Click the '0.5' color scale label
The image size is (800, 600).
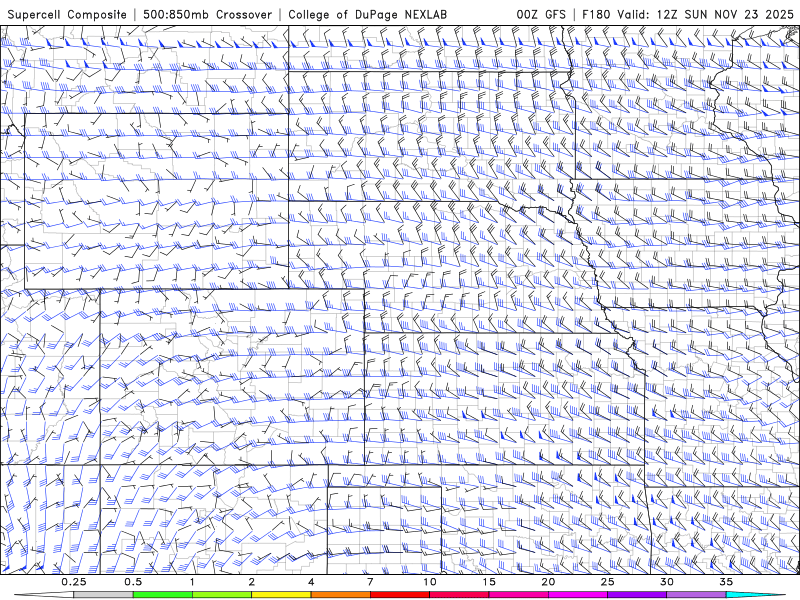(133, 582)
